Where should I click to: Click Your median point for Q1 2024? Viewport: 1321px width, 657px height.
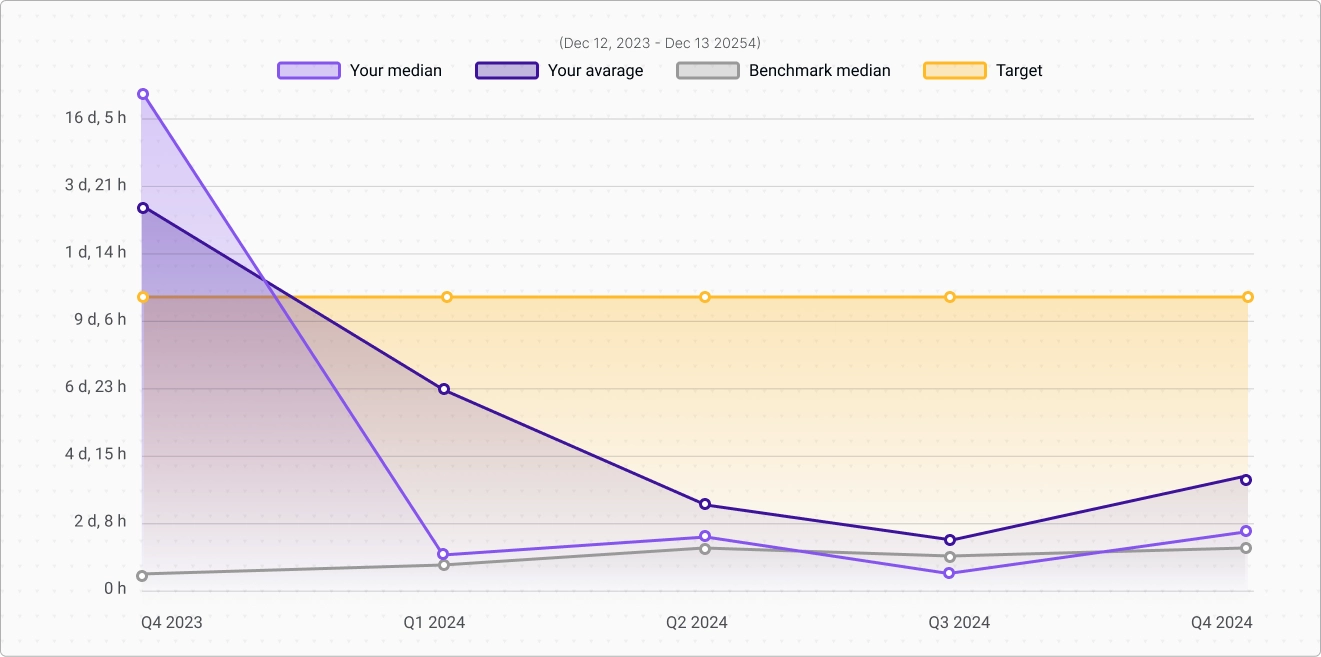(443, 555)
